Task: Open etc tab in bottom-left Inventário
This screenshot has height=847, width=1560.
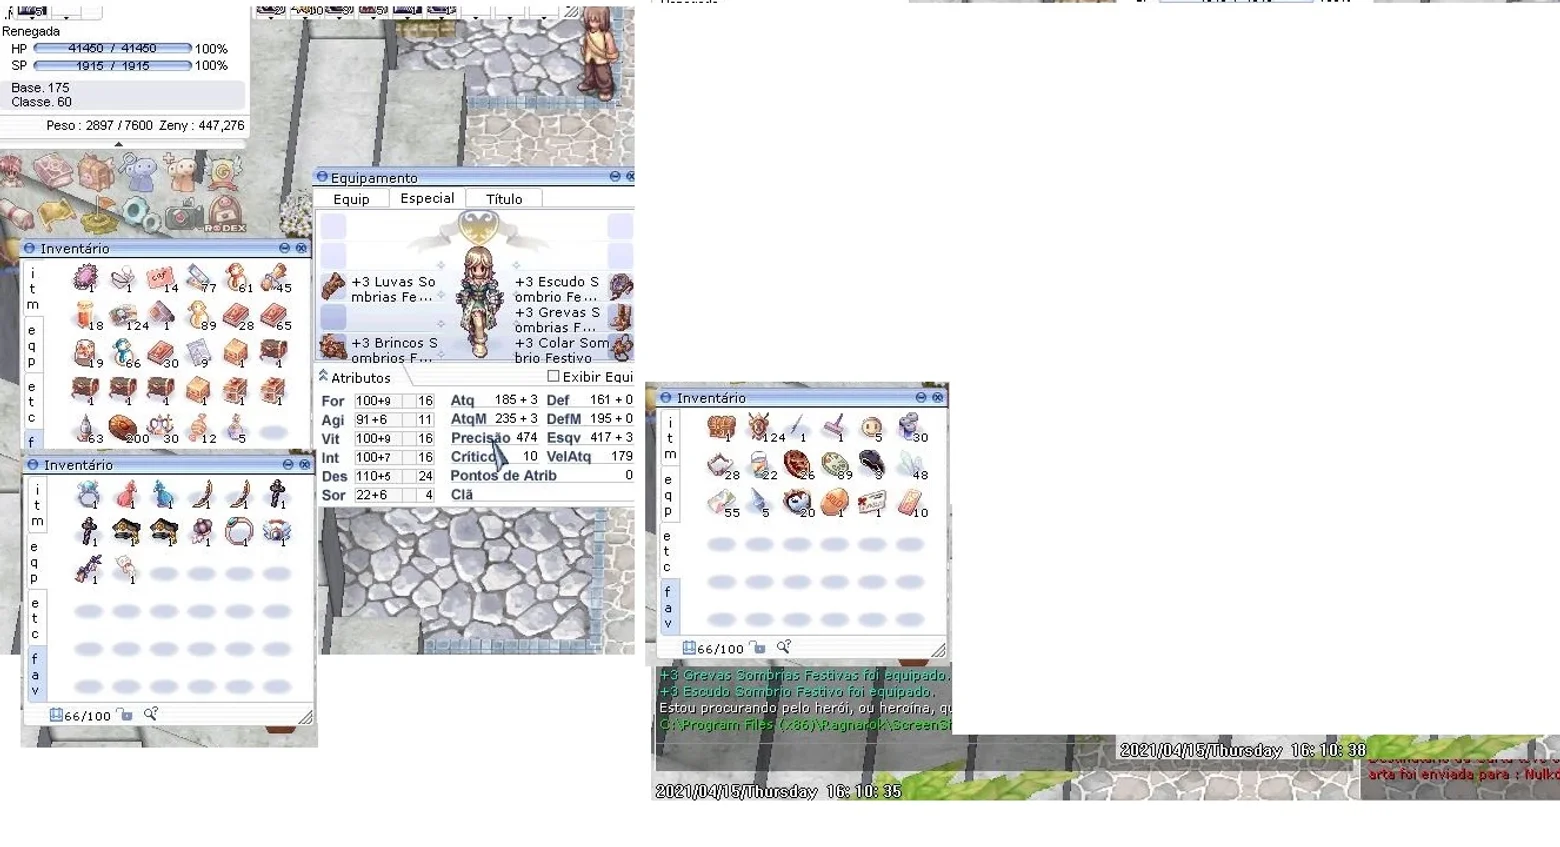Action: click(x=35, y=618)
